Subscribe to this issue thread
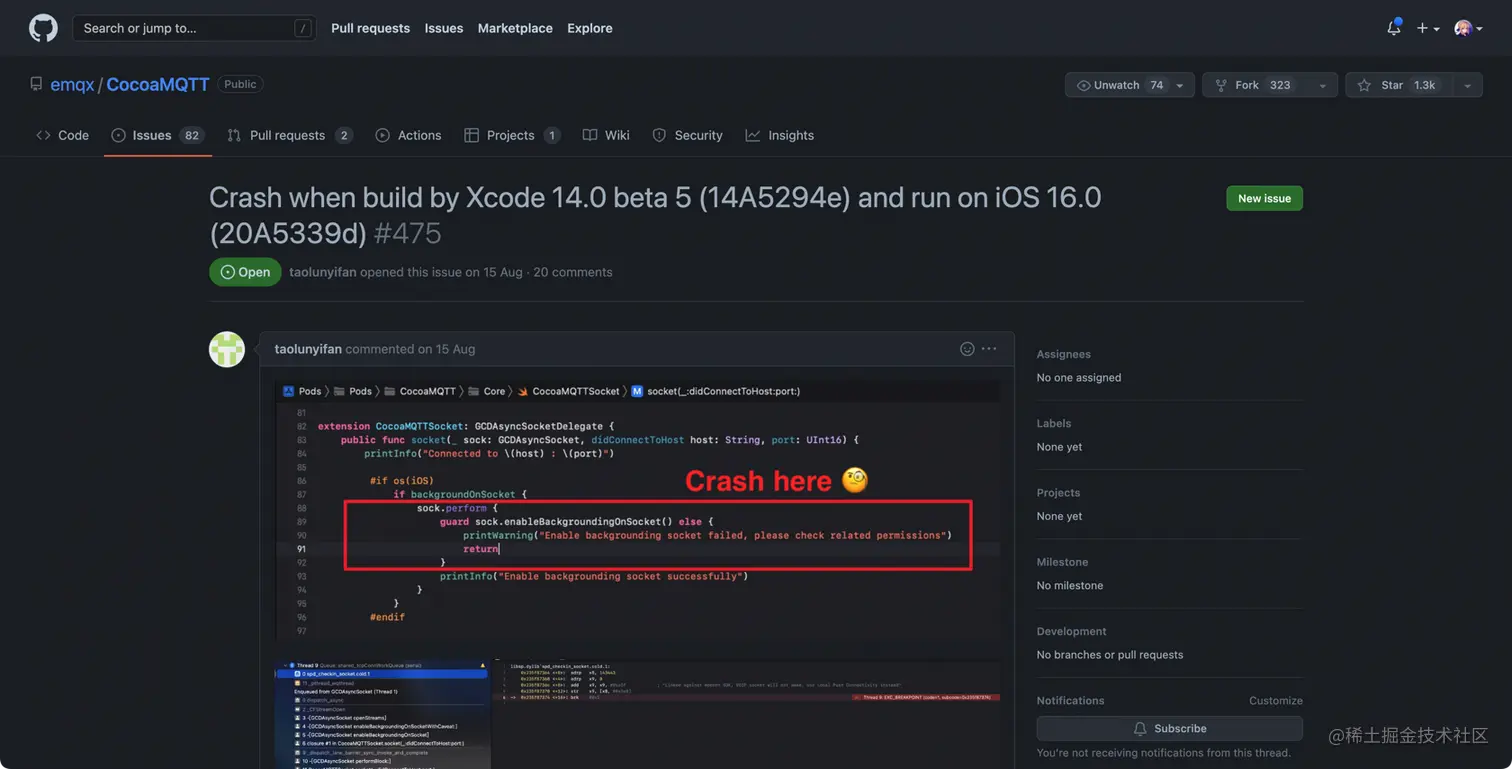 [x=1169, y=728]
